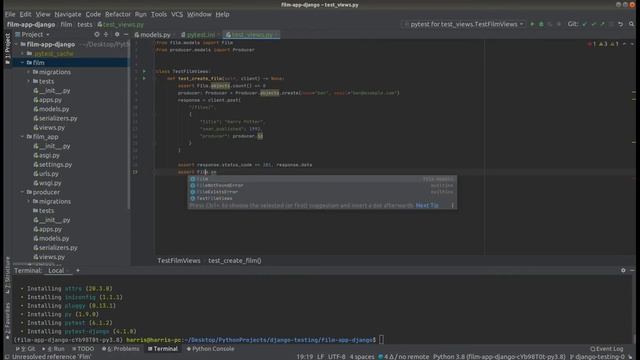
Task: Open the TODO tool window
Action: coord(83,349)
